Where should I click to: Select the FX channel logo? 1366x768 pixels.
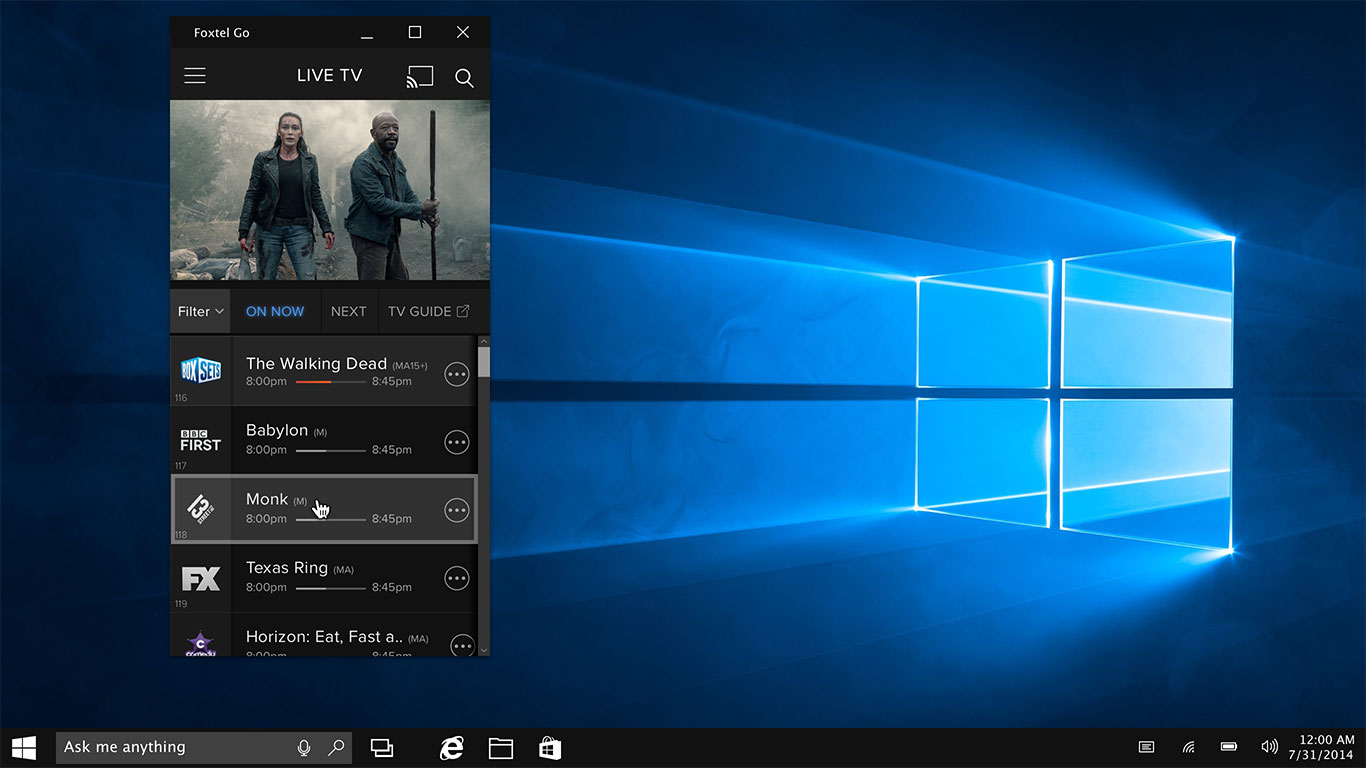(x=201, y=578)
